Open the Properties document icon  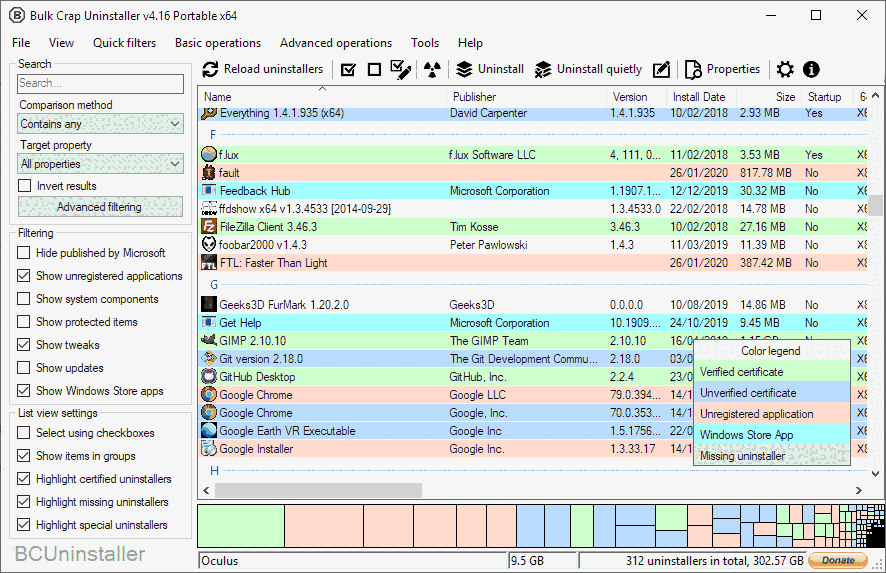[693, 70]
